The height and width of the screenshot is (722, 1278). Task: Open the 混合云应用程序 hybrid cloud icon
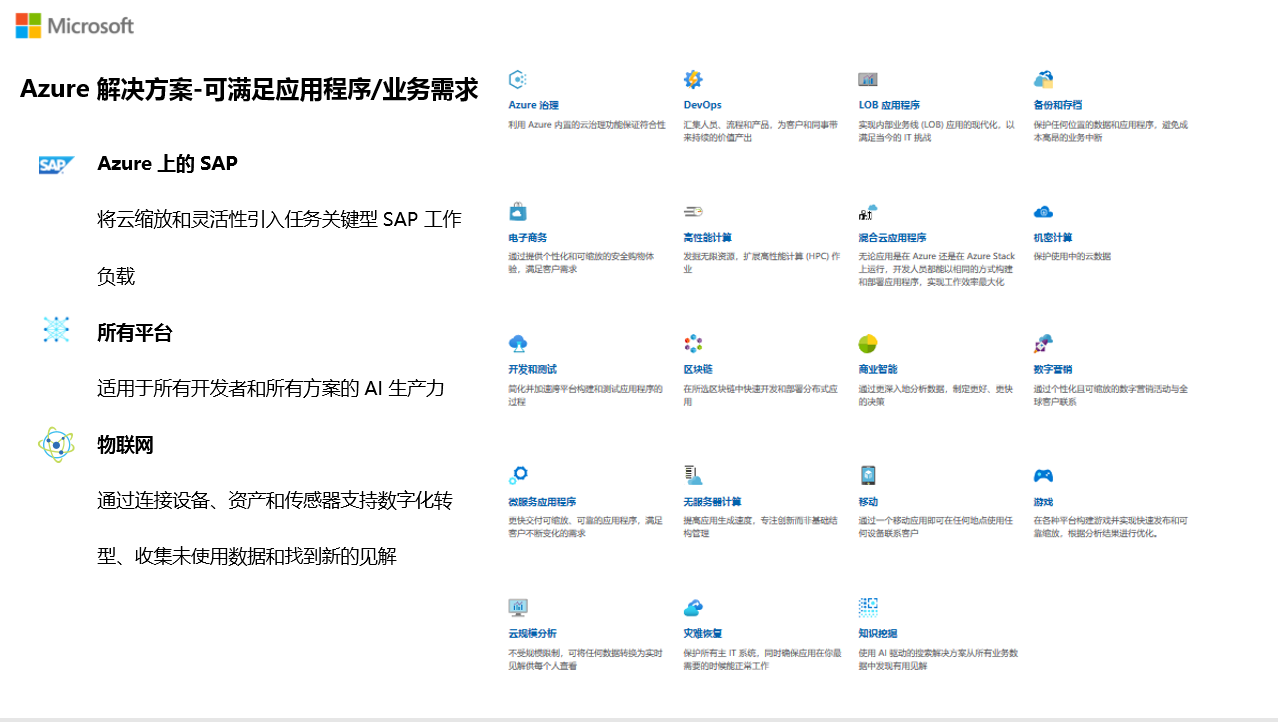pyautogui.click(x=865, y=211)
